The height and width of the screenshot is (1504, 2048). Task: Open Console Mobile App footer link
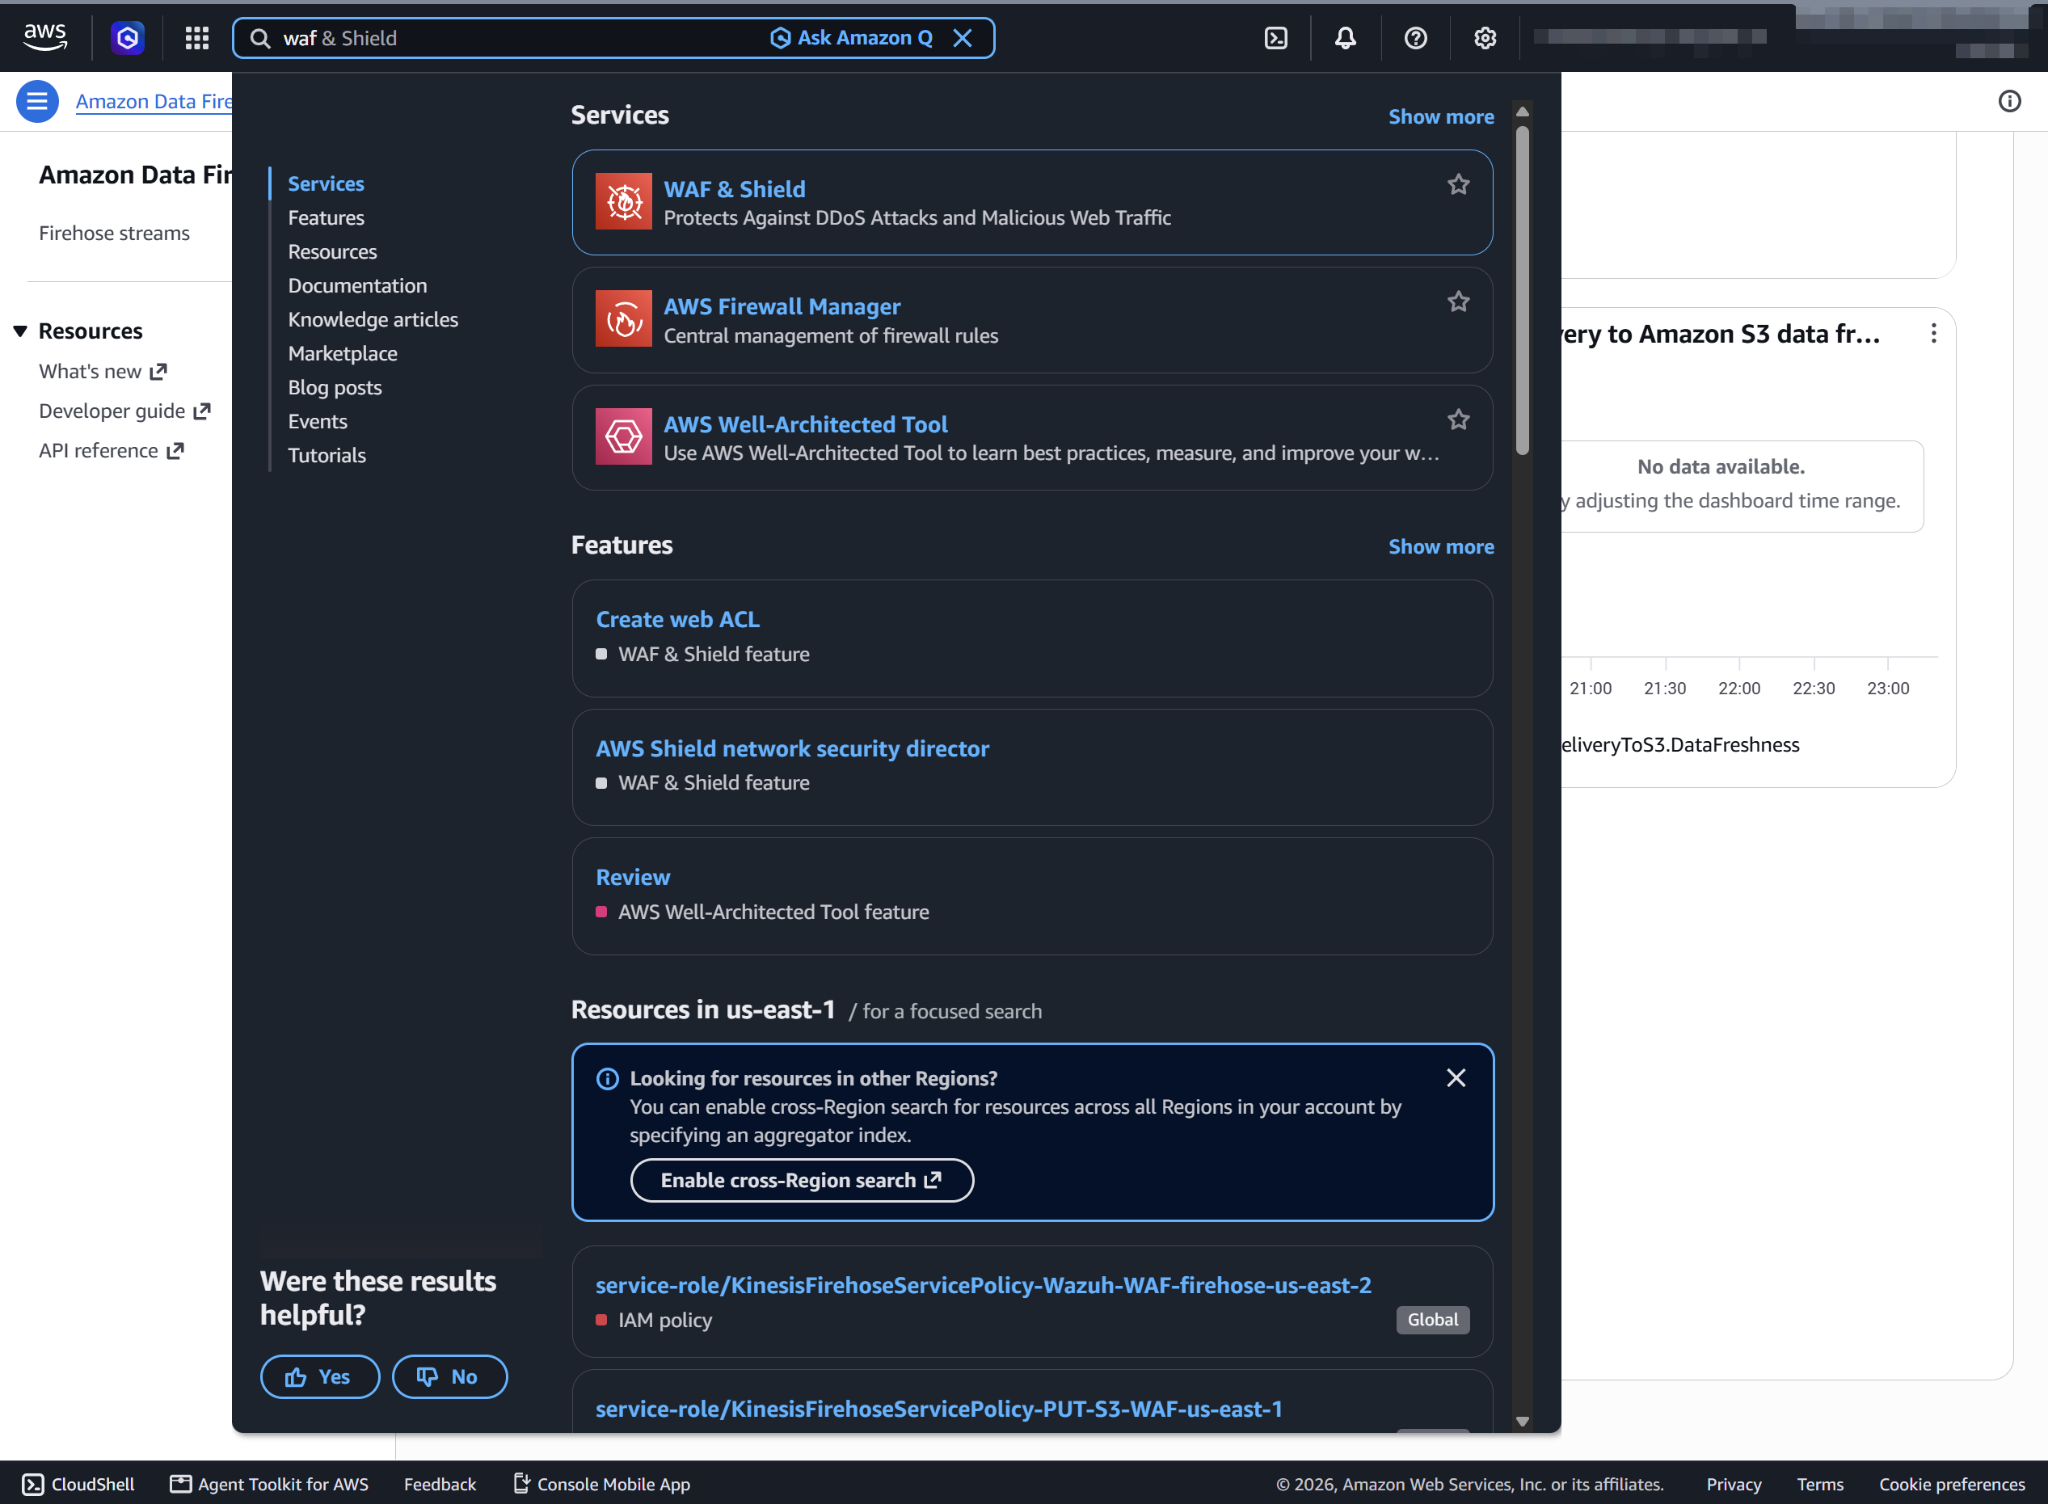click(x=601, y=1484)
